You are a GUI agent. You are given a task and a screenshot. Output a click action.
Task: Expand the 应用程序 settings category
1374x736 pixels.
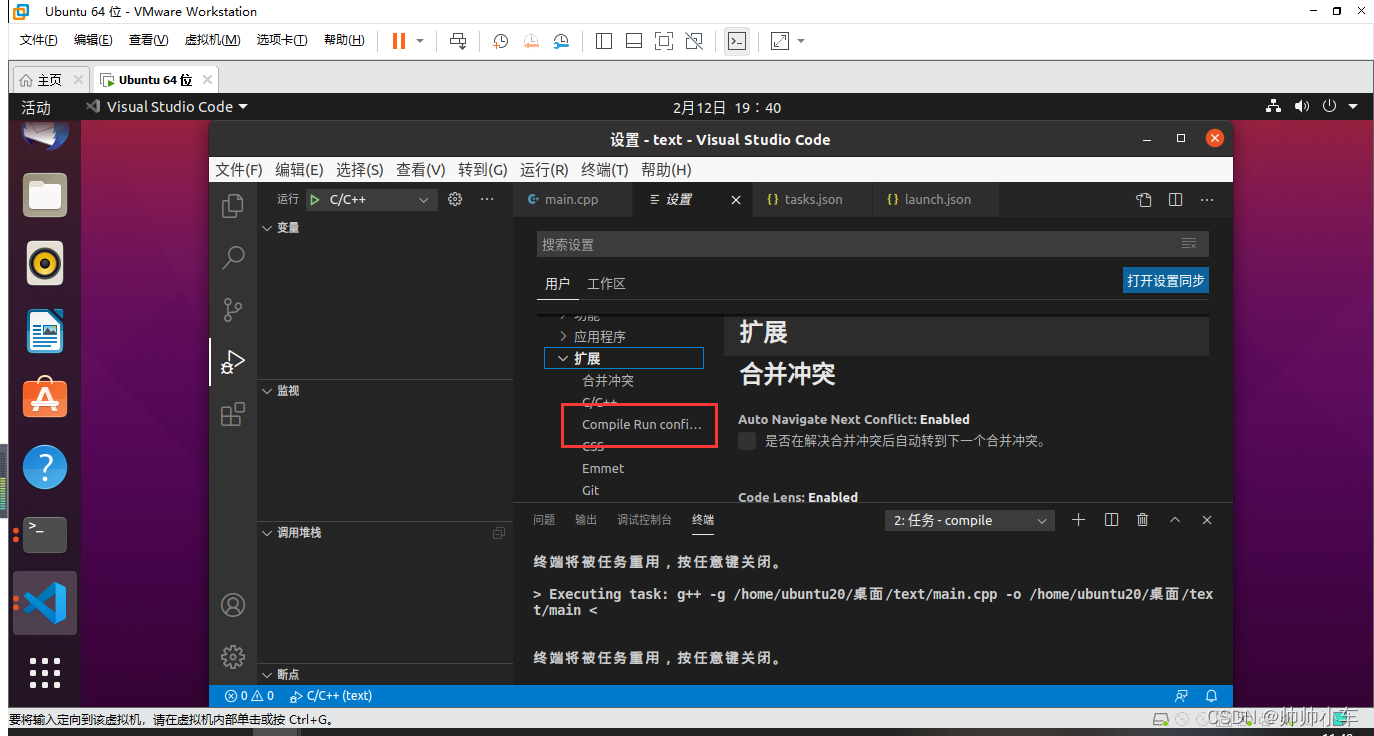pos(563,337)
